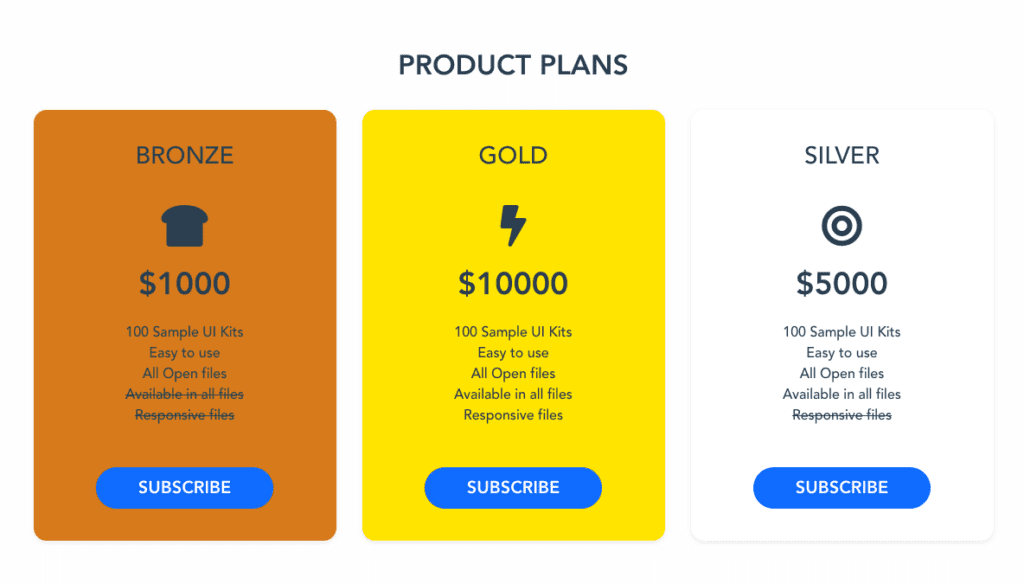This screenshot has width=1024, height=584.
Task: Subscribe to the Silver plan
Action: [x=842, y=488]
